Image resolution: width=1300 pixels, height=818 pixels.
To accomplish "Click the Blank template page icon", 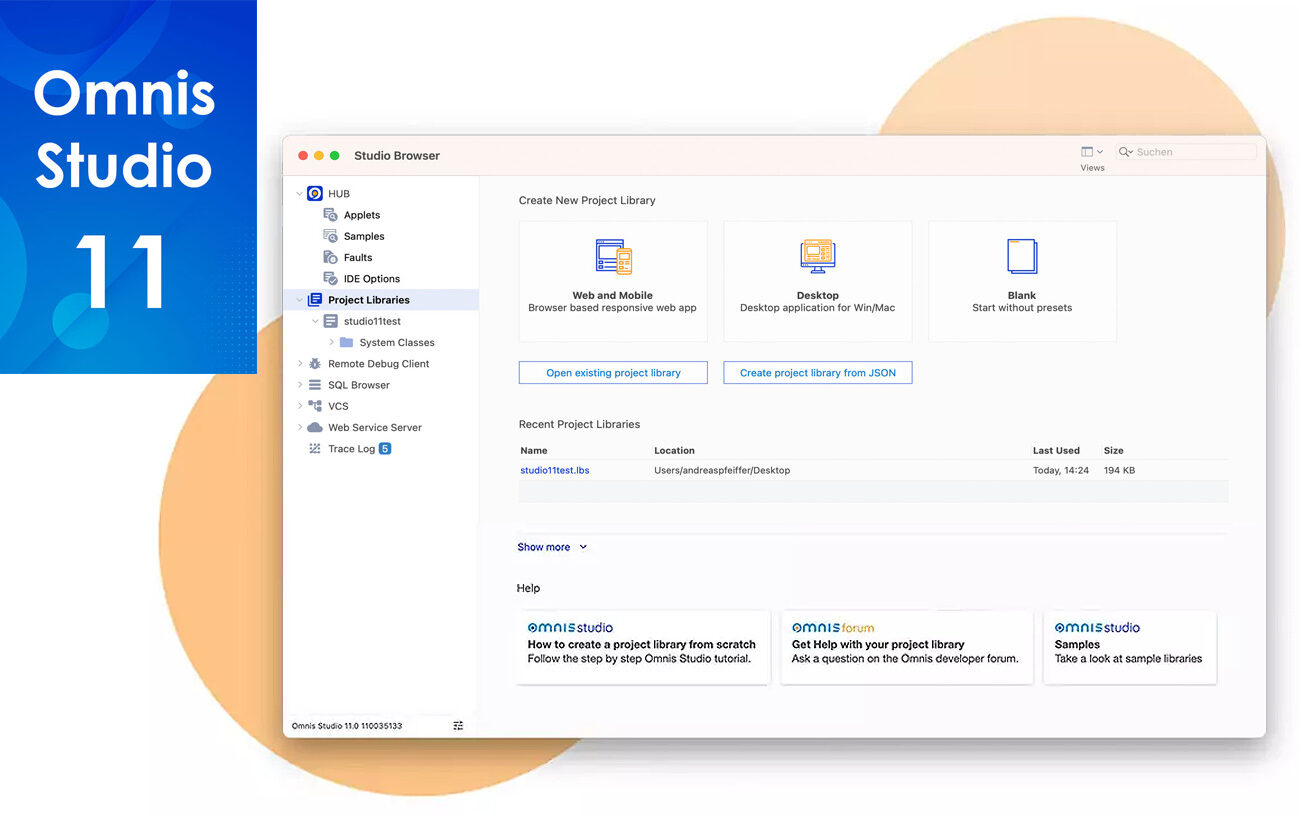I will click(x=1022, y=257).
